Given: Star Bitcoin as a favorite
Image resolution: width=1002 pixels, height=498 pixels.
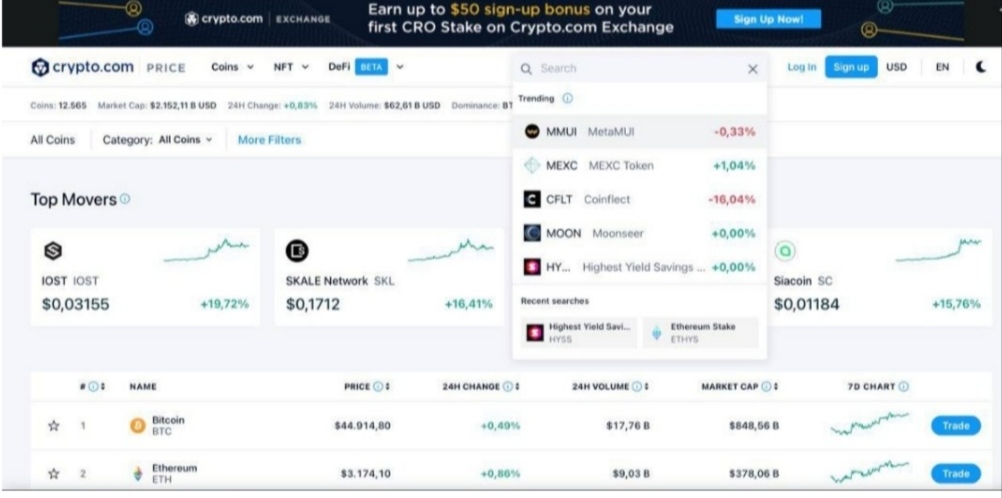Looking at the screenshot, I should click(54, 426).
